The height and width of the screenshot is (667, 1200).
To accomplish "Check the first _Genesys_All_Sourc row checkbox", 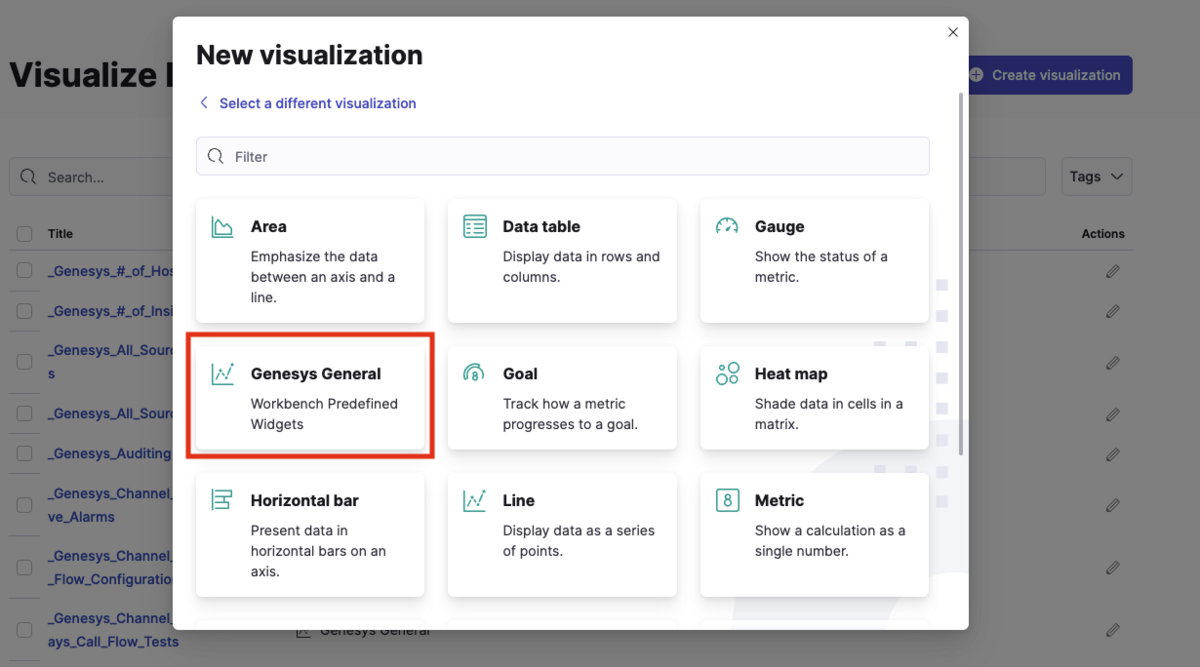I will click(24, 362).
